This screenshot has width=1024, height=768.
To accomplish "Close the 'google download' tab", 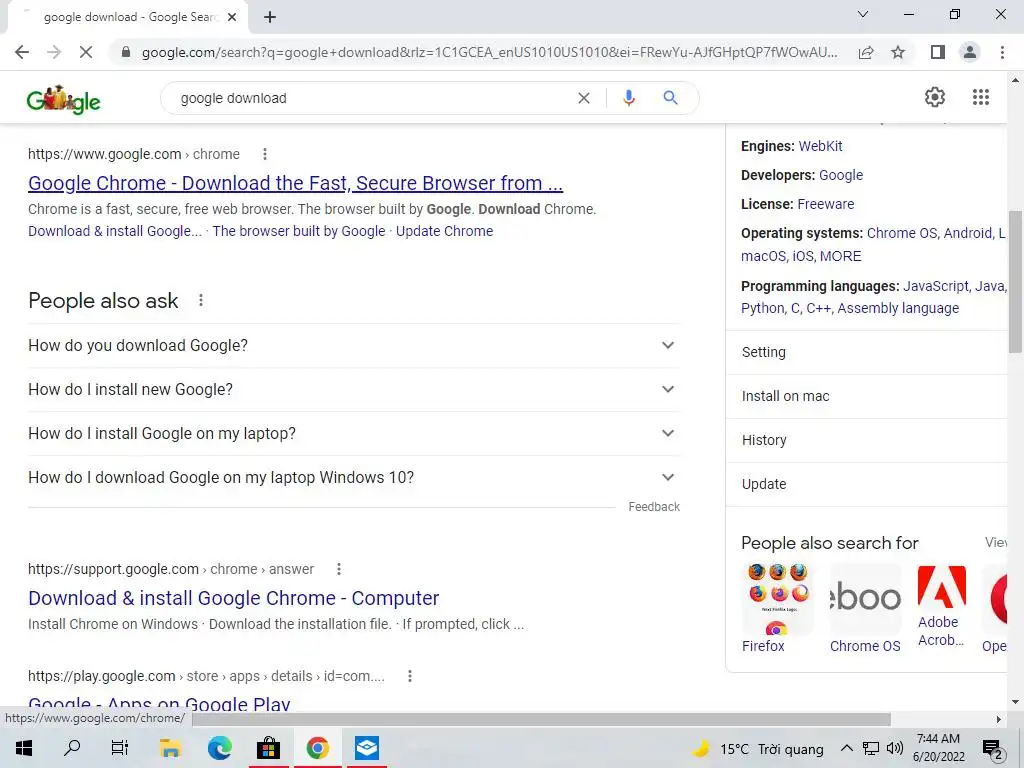I will click(x=232, y=17).
